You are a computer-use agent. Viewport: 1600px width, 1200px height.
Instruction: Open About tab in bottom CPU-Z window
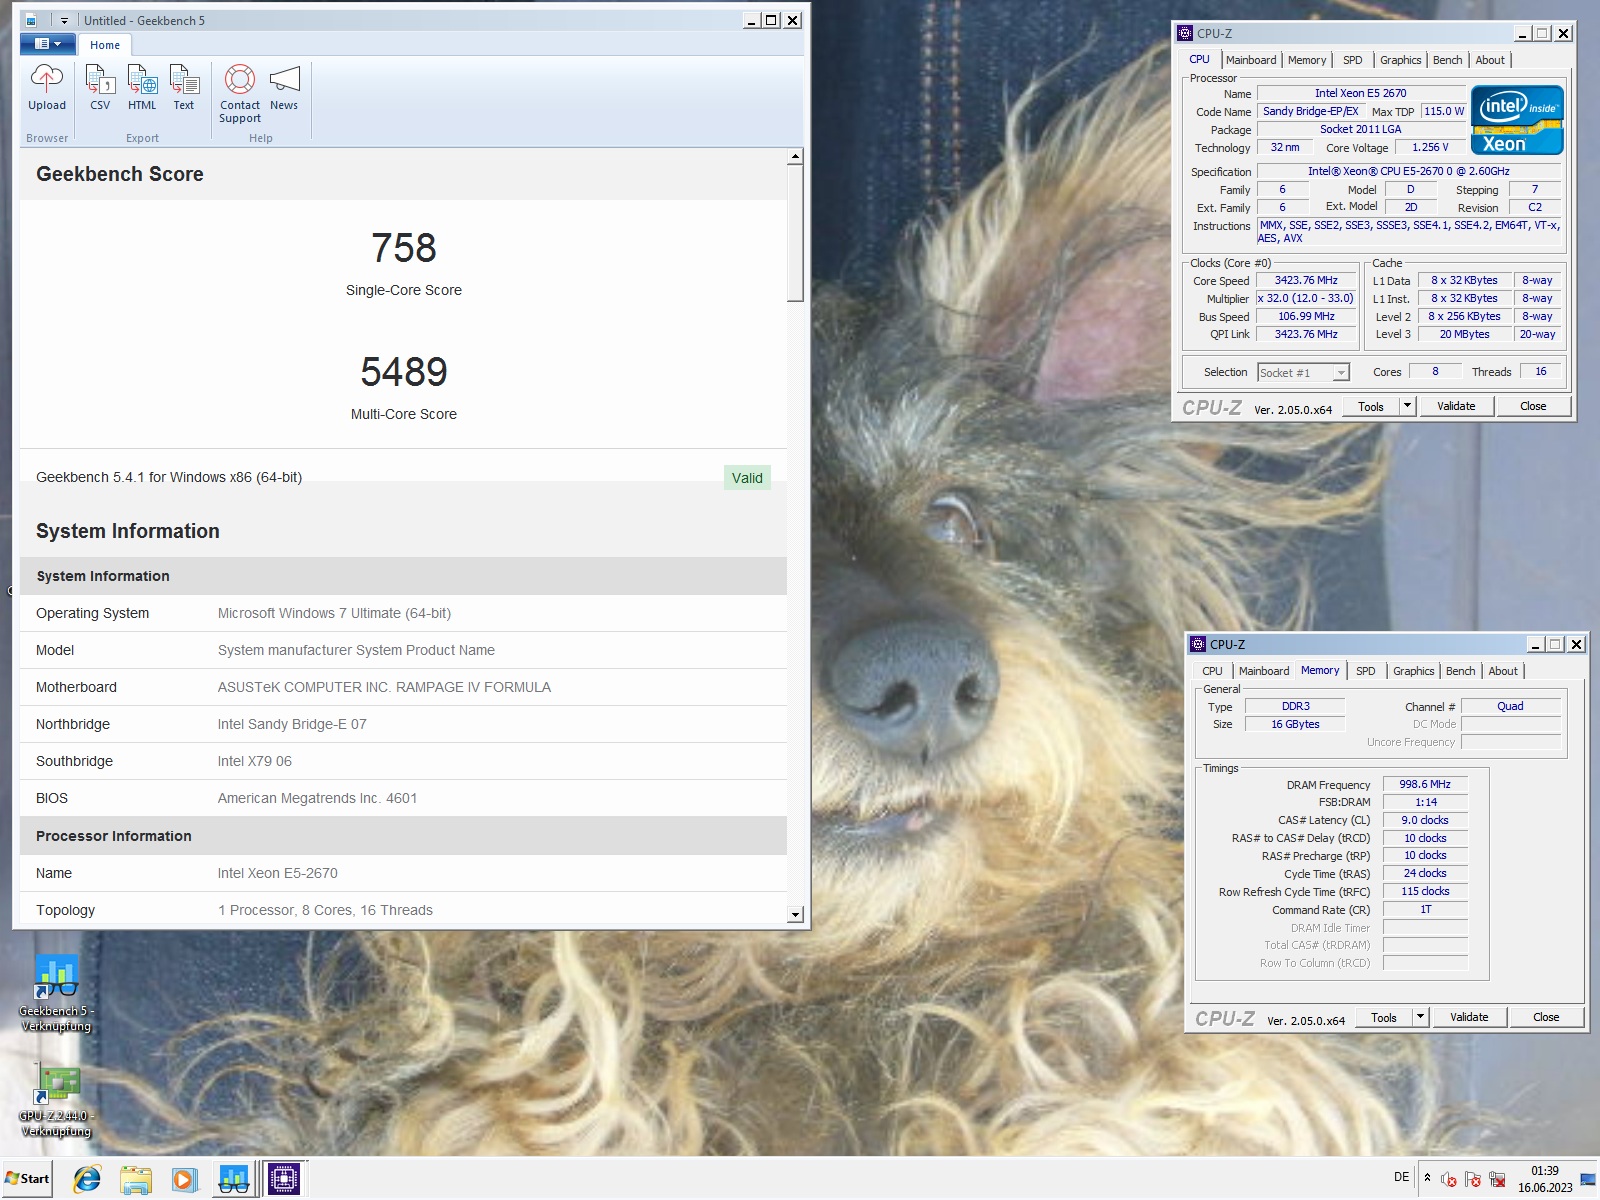click(1503, 671)
